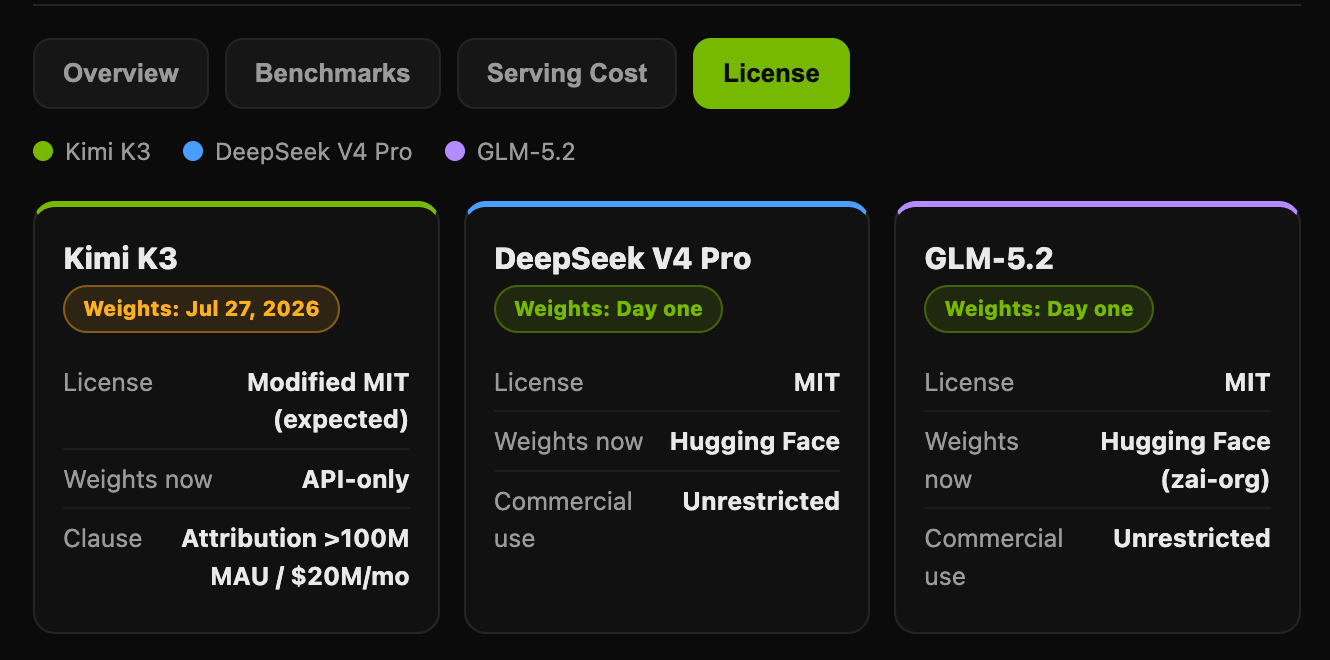Screen dimensions: 1330x660
Task: Click 'License' label in GLM-5.2 card
Action: (x=969, y=383)
